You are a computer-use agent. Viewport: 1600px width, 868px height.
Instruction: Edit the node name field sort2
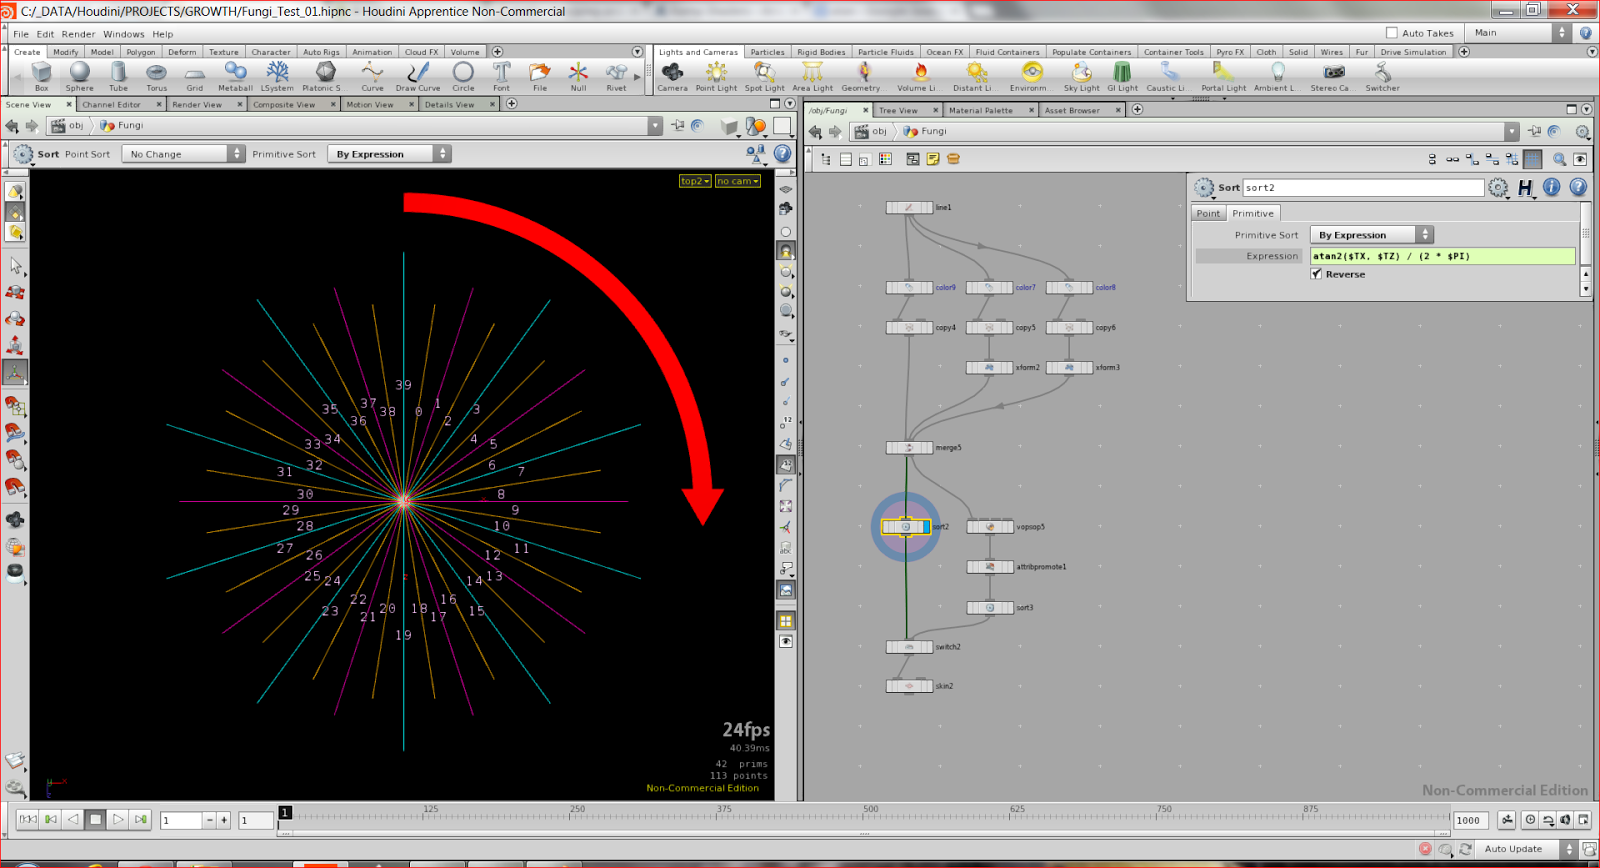coord(1363,188)
